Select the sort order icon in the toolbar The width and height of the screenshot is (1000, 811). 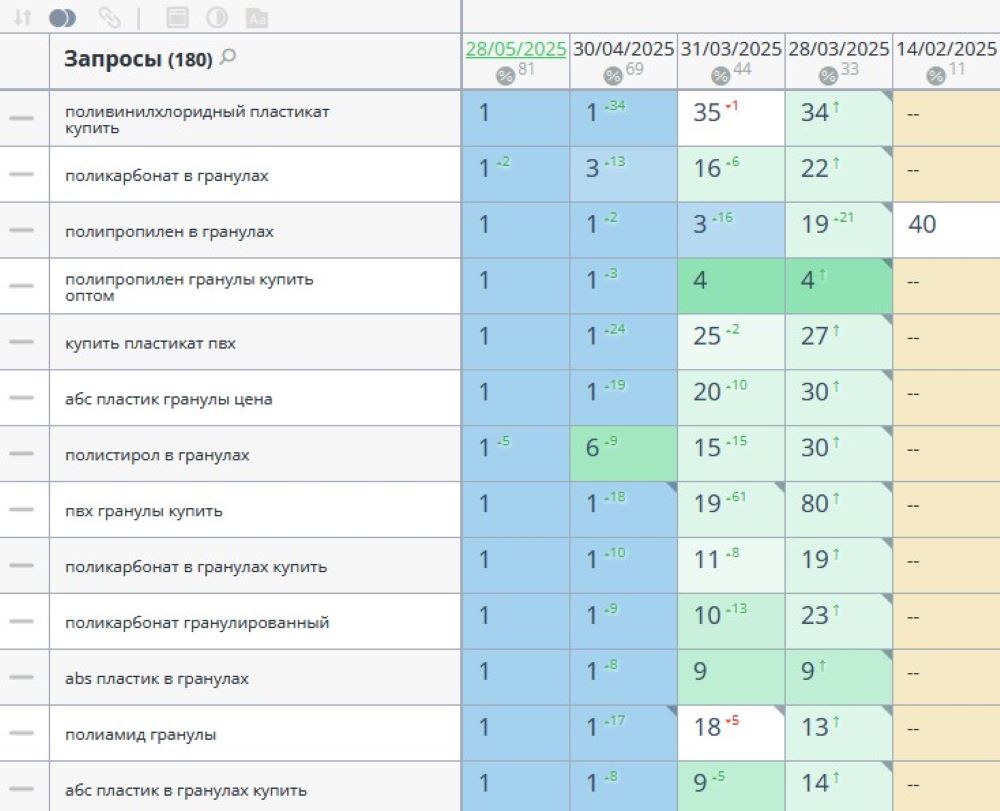(24, 17)
